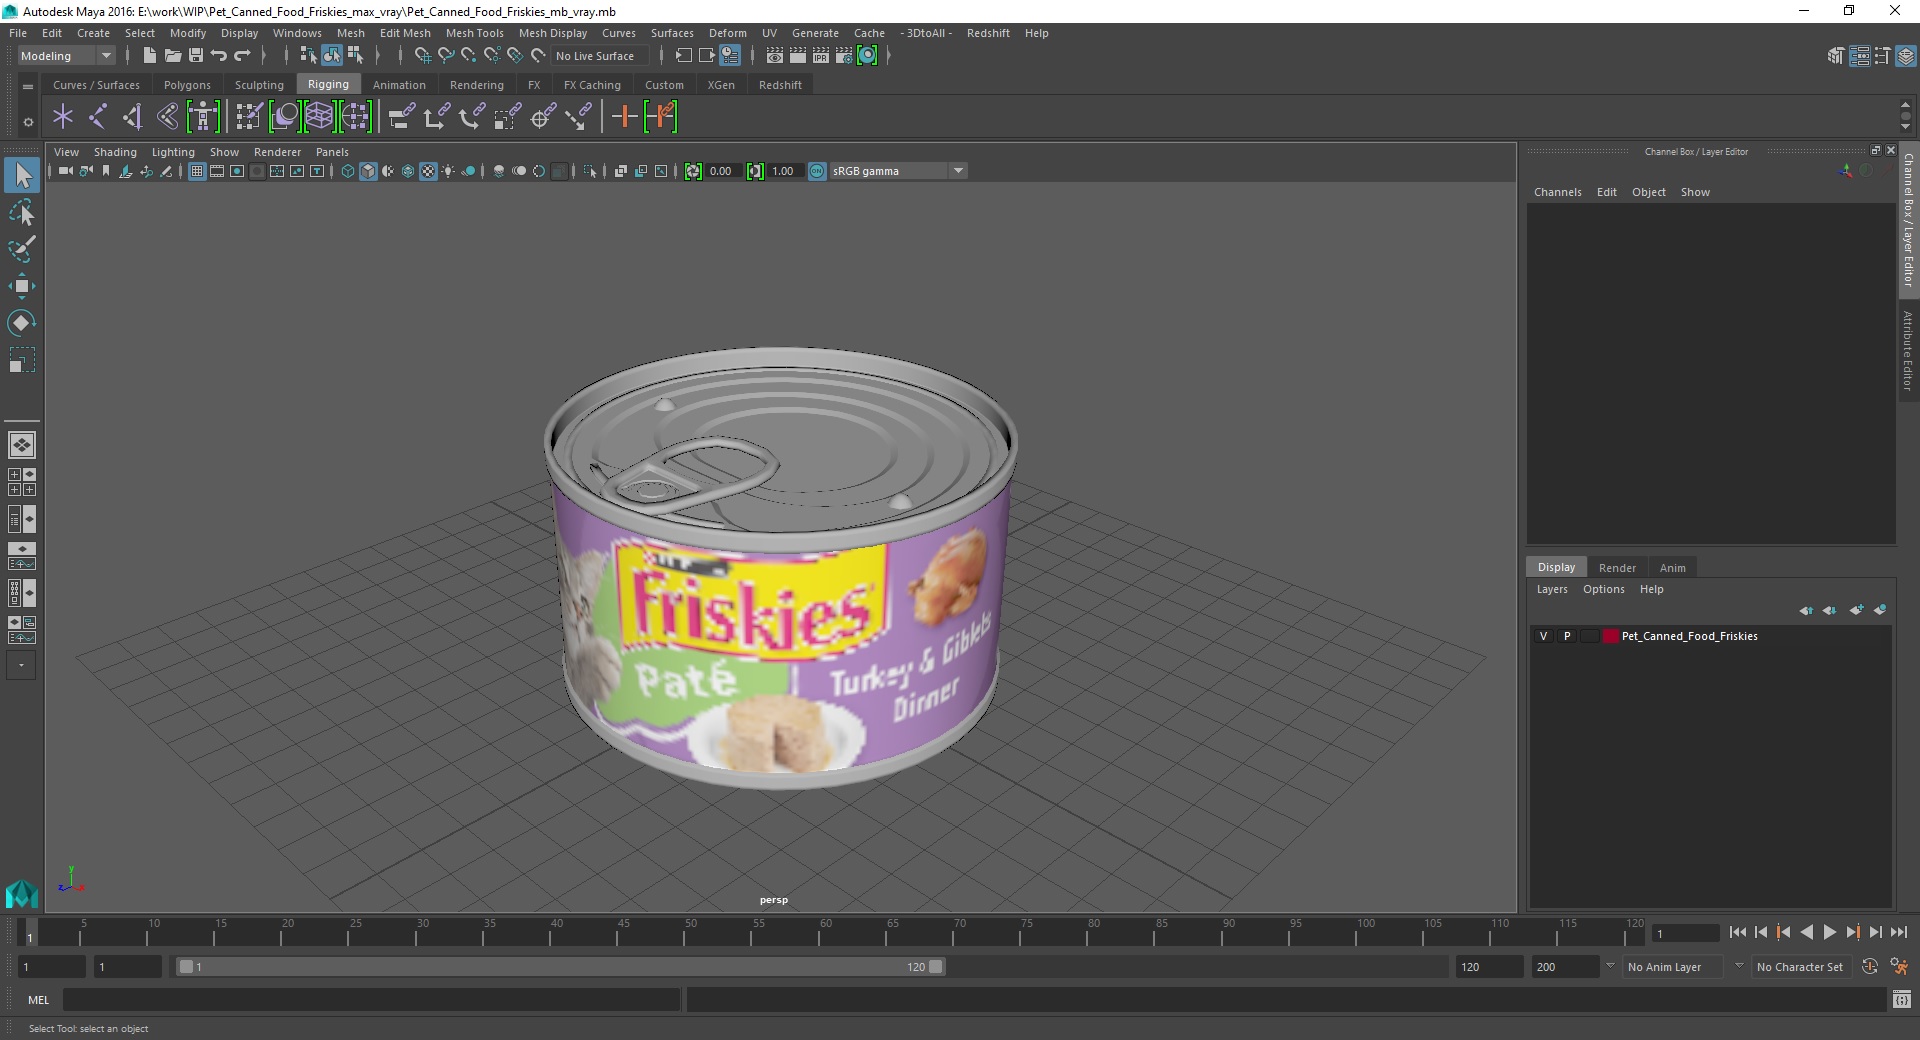Switch to the Render layer tab
The image size is (1920, 1040).
pyautogui.click(x=1617, y=567)
